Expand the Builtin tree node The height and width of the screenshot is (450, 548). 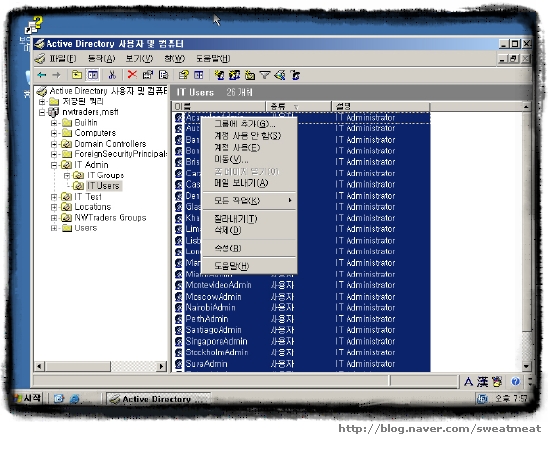click(54, 123)
